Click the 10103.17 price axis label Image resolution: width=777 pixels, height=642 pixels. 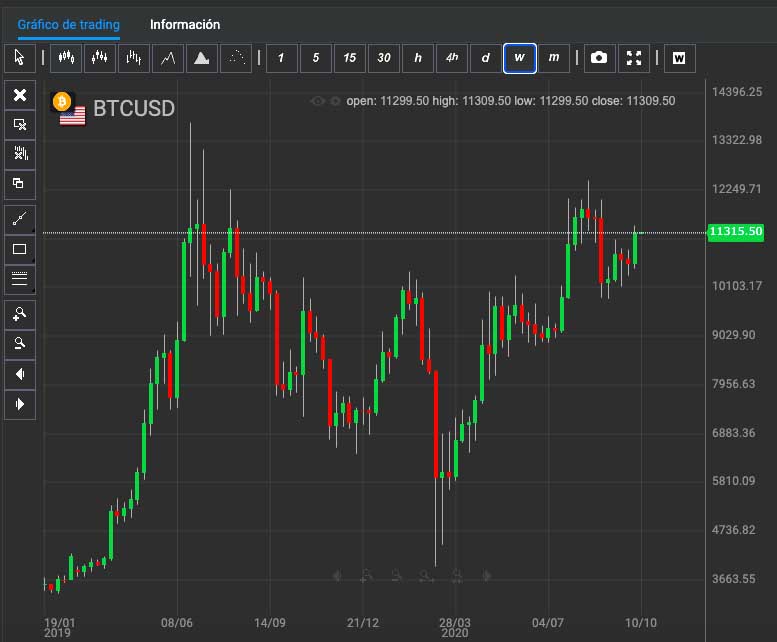tap(737, 286)
